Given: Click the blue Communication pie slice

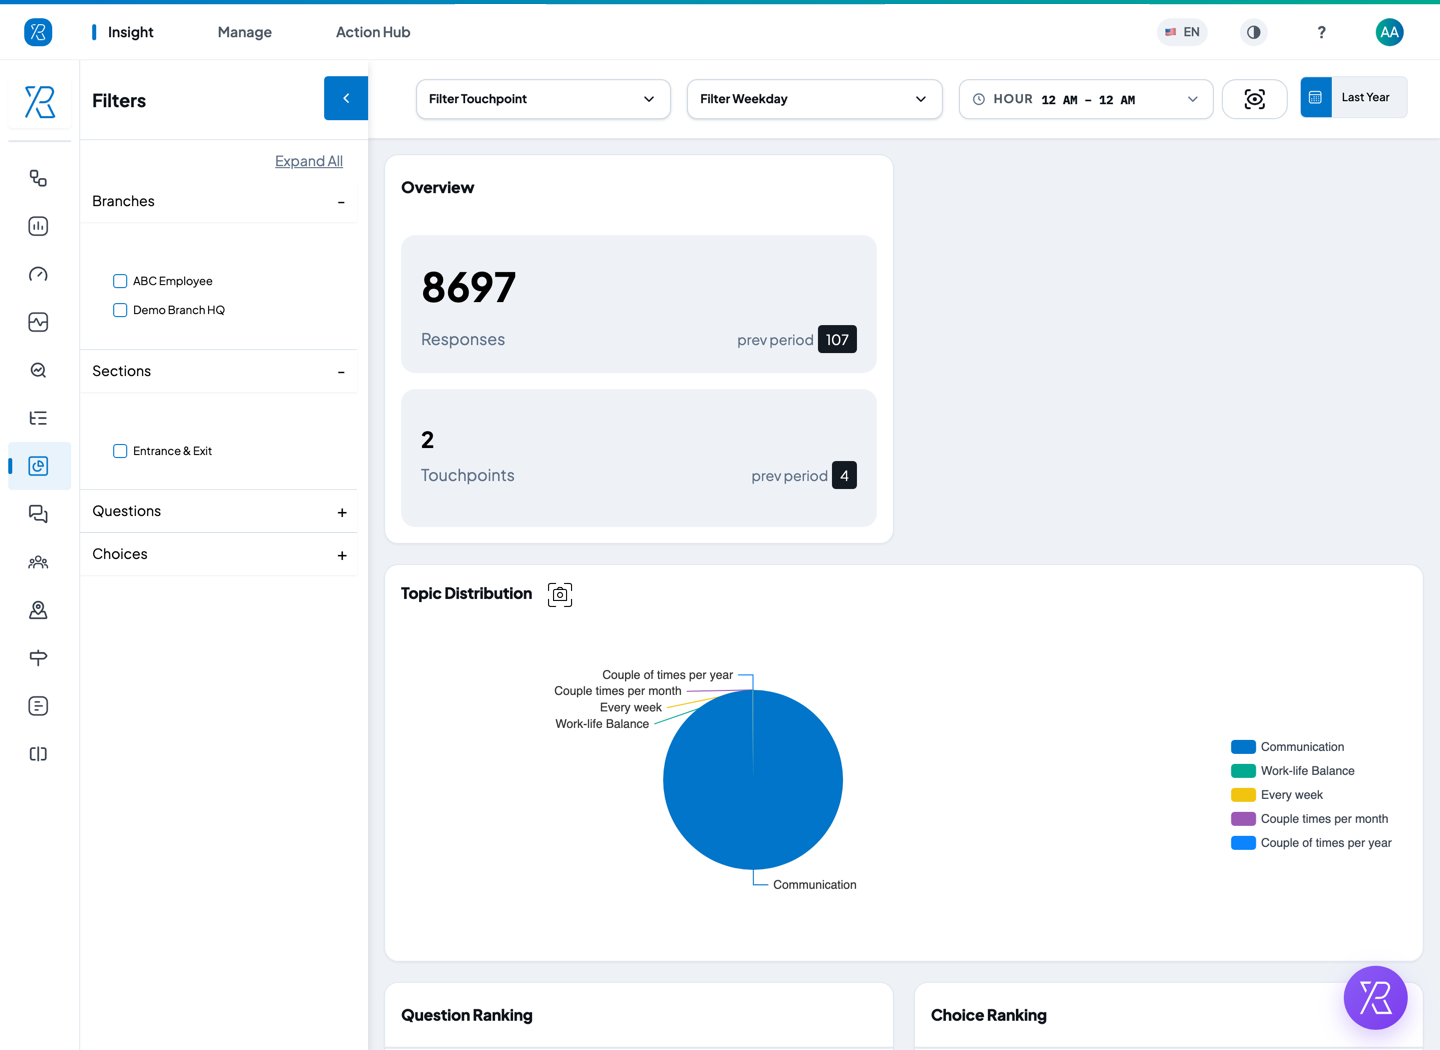Looking at the screenshot, I should click(753, 780).
